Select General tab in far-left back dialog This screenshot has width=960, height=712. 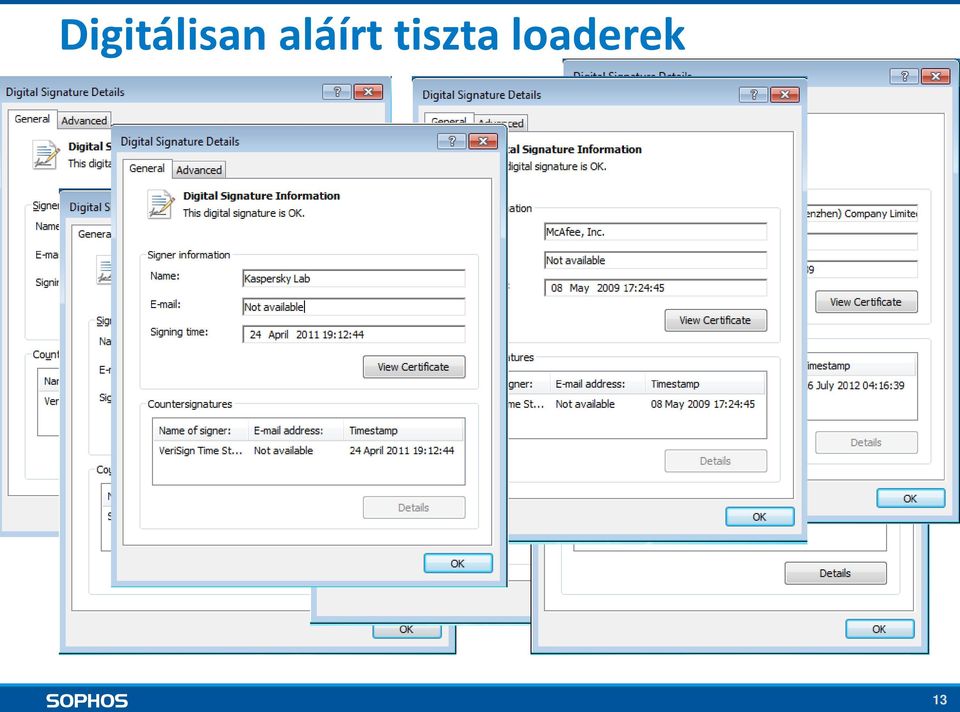point(32,119)
